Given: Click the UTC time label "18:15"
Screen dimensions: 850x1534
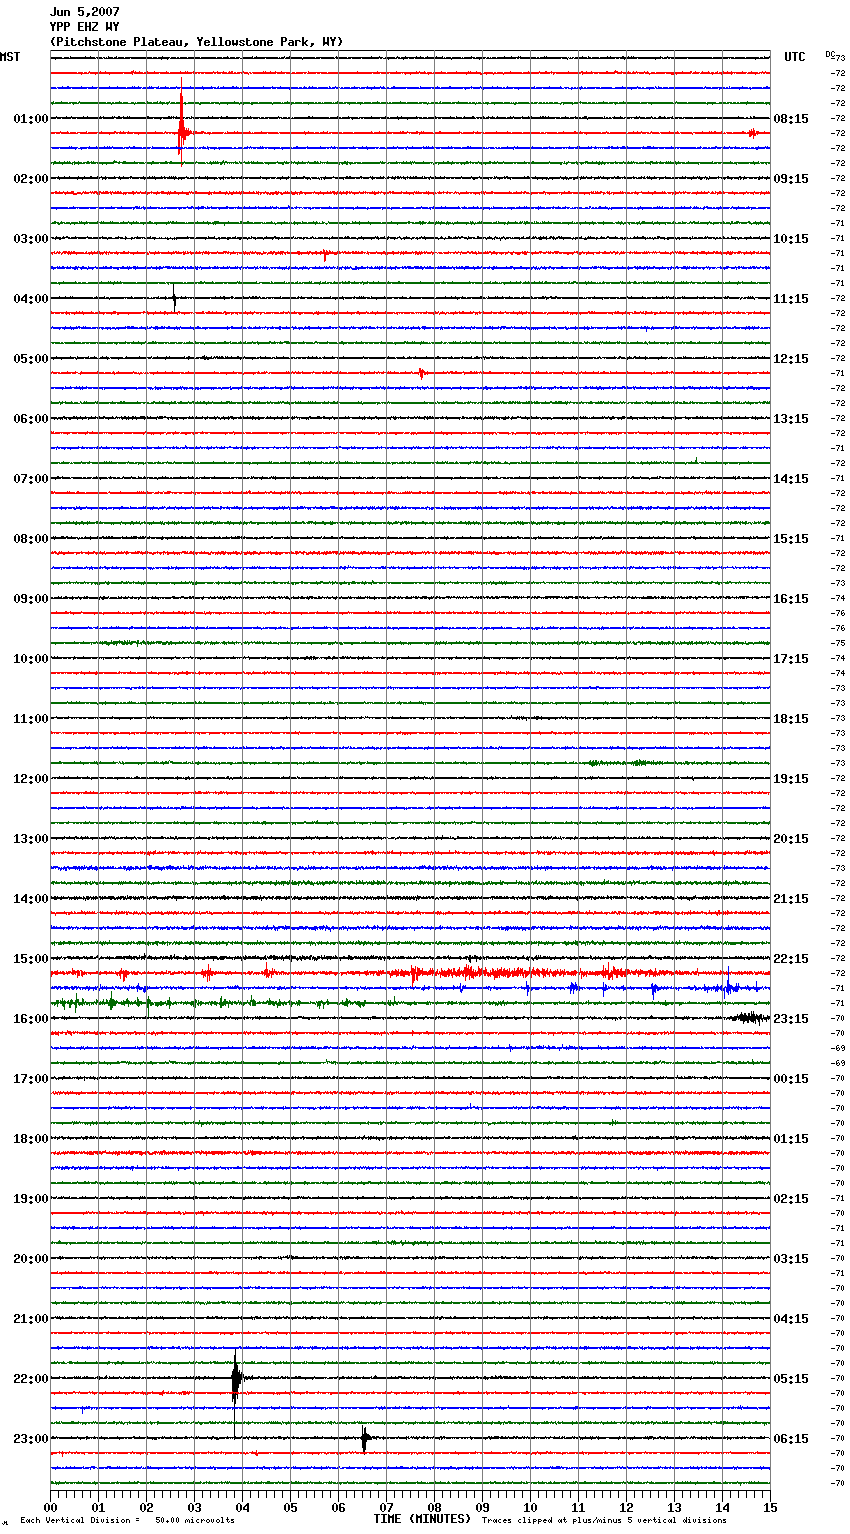Looking at the screenshot, I should [791, 718].
